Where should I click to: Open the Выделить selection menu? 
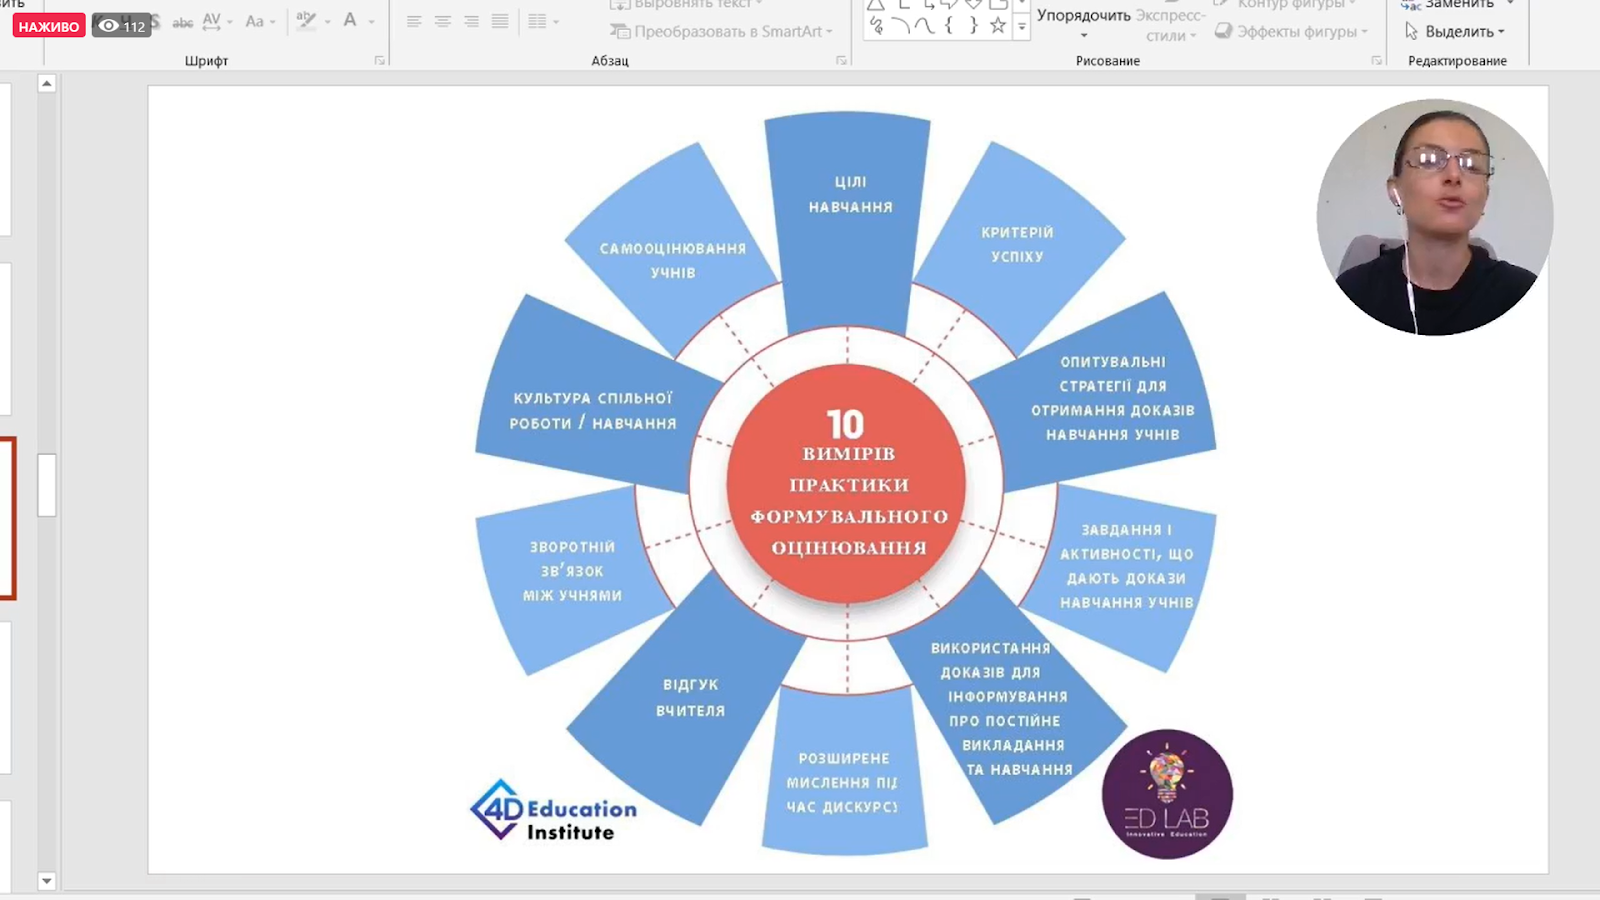click(x=1455, y=32)
